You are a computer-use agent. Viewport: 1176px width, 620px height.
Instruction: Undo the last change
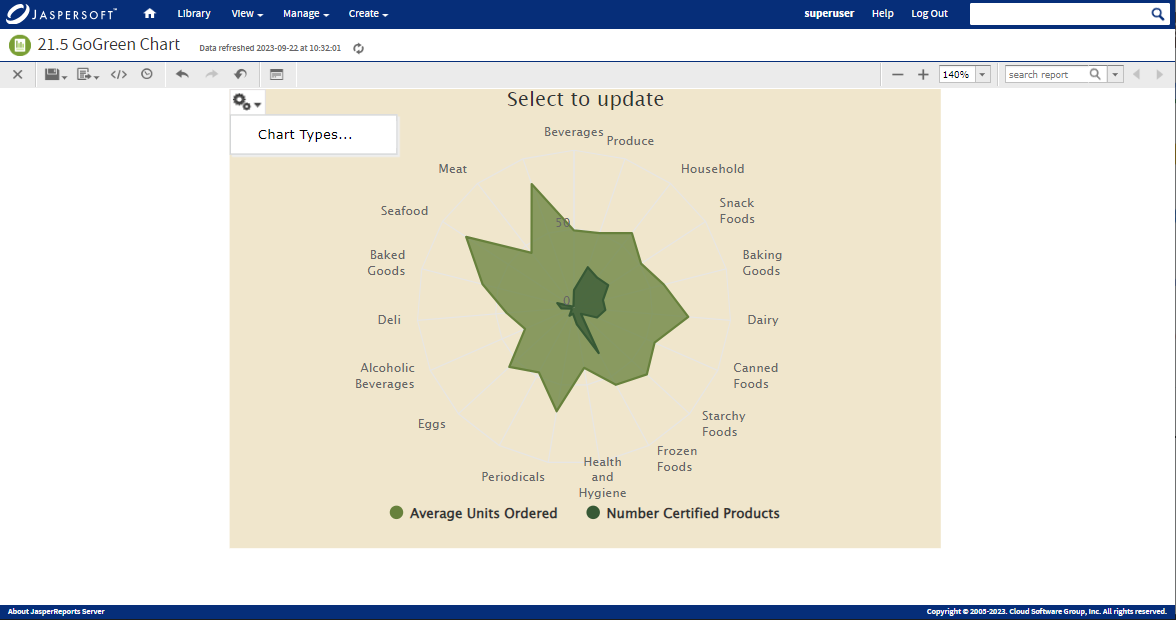click(182, 74)
